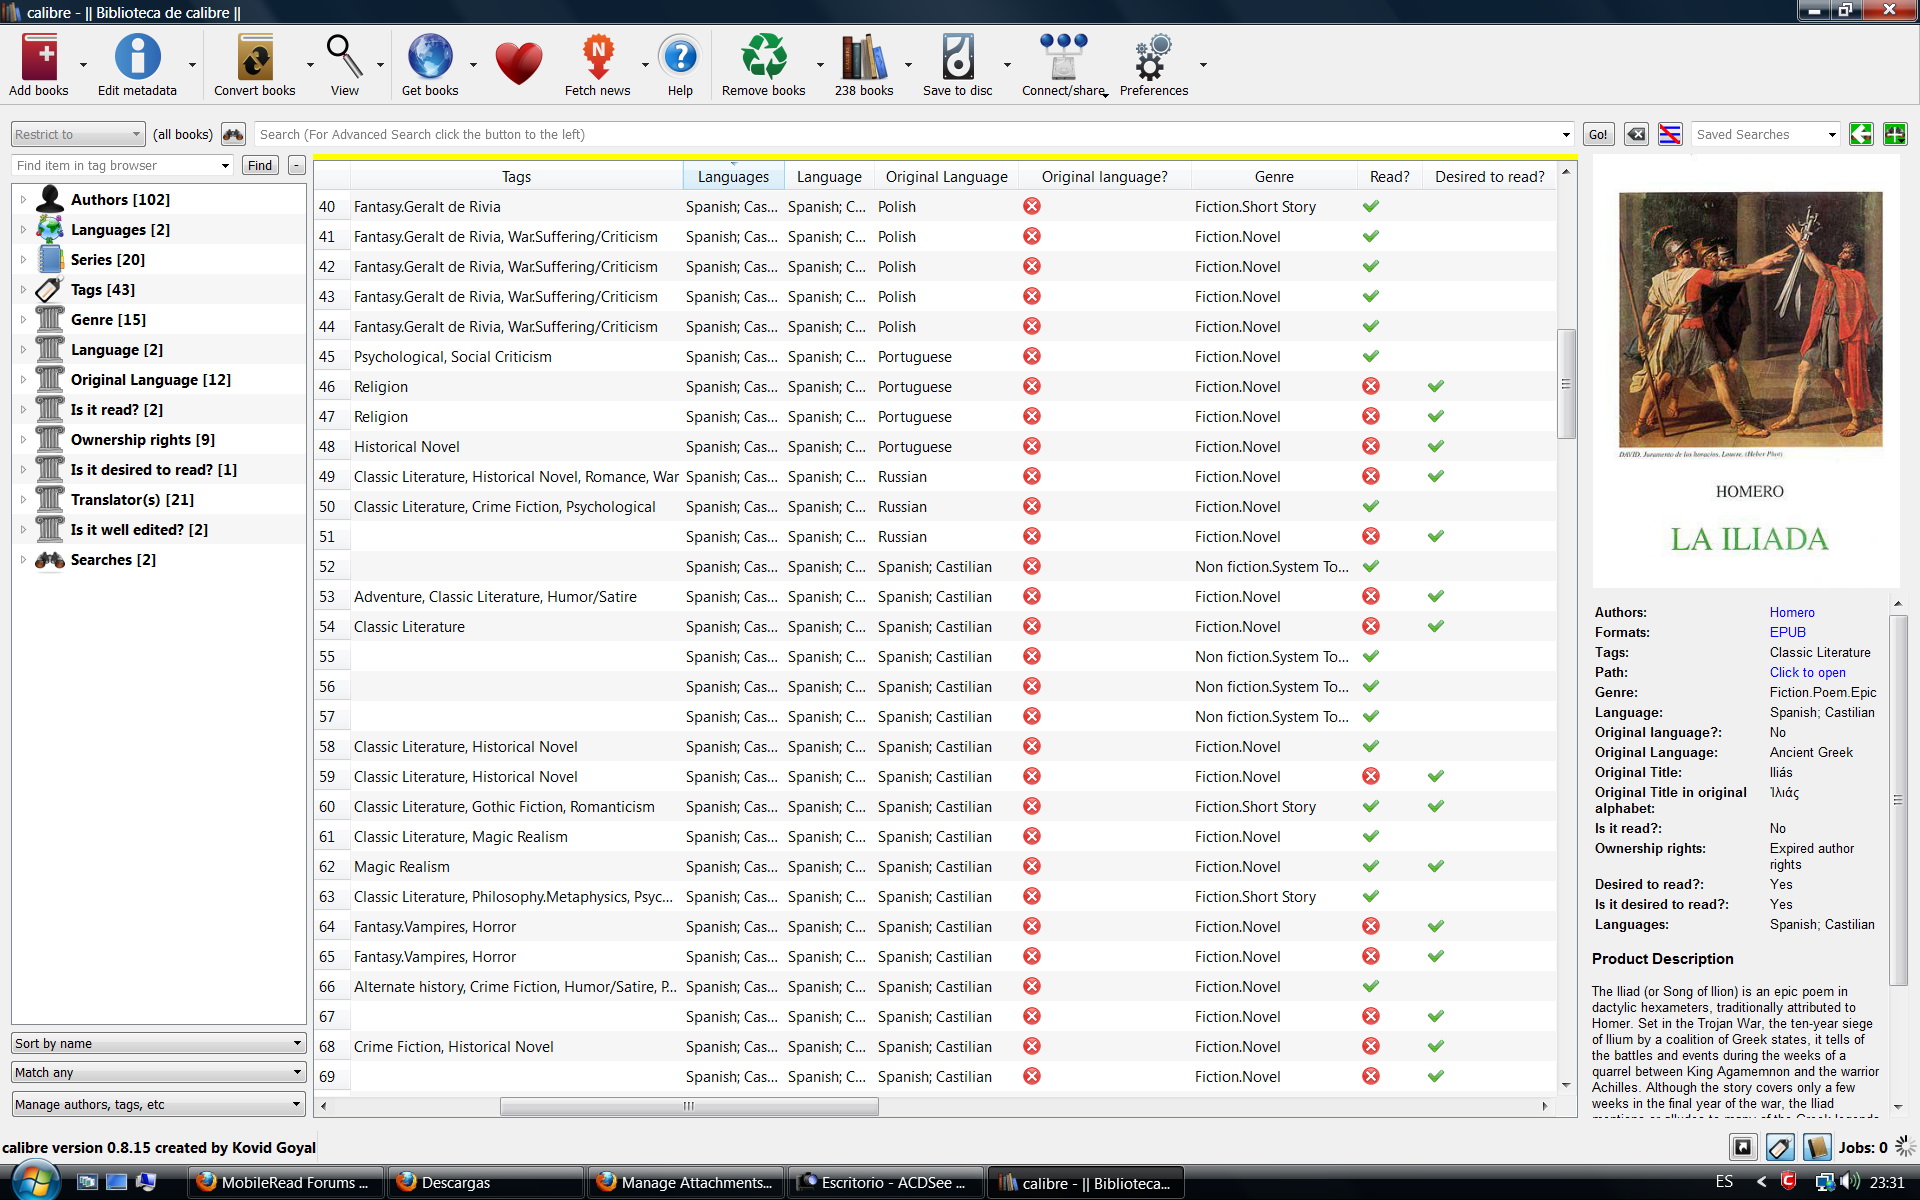
Task: Toggle Original language? mark in row 40
Action: pyautogui.click(x=1032, y=206)
